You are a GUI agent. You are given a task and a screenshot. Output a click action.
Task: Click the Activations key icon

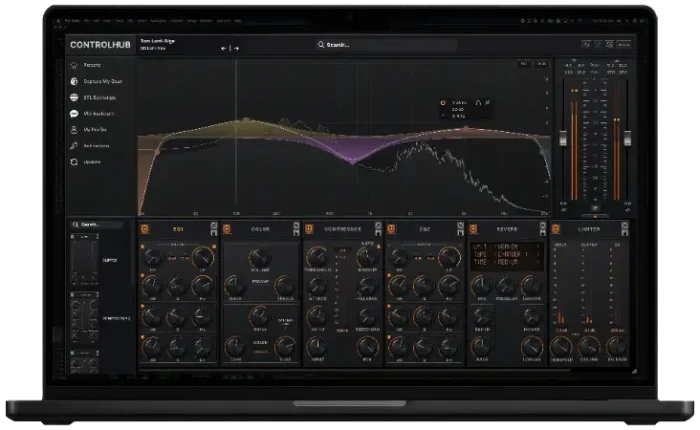click(x=74, y=145)
